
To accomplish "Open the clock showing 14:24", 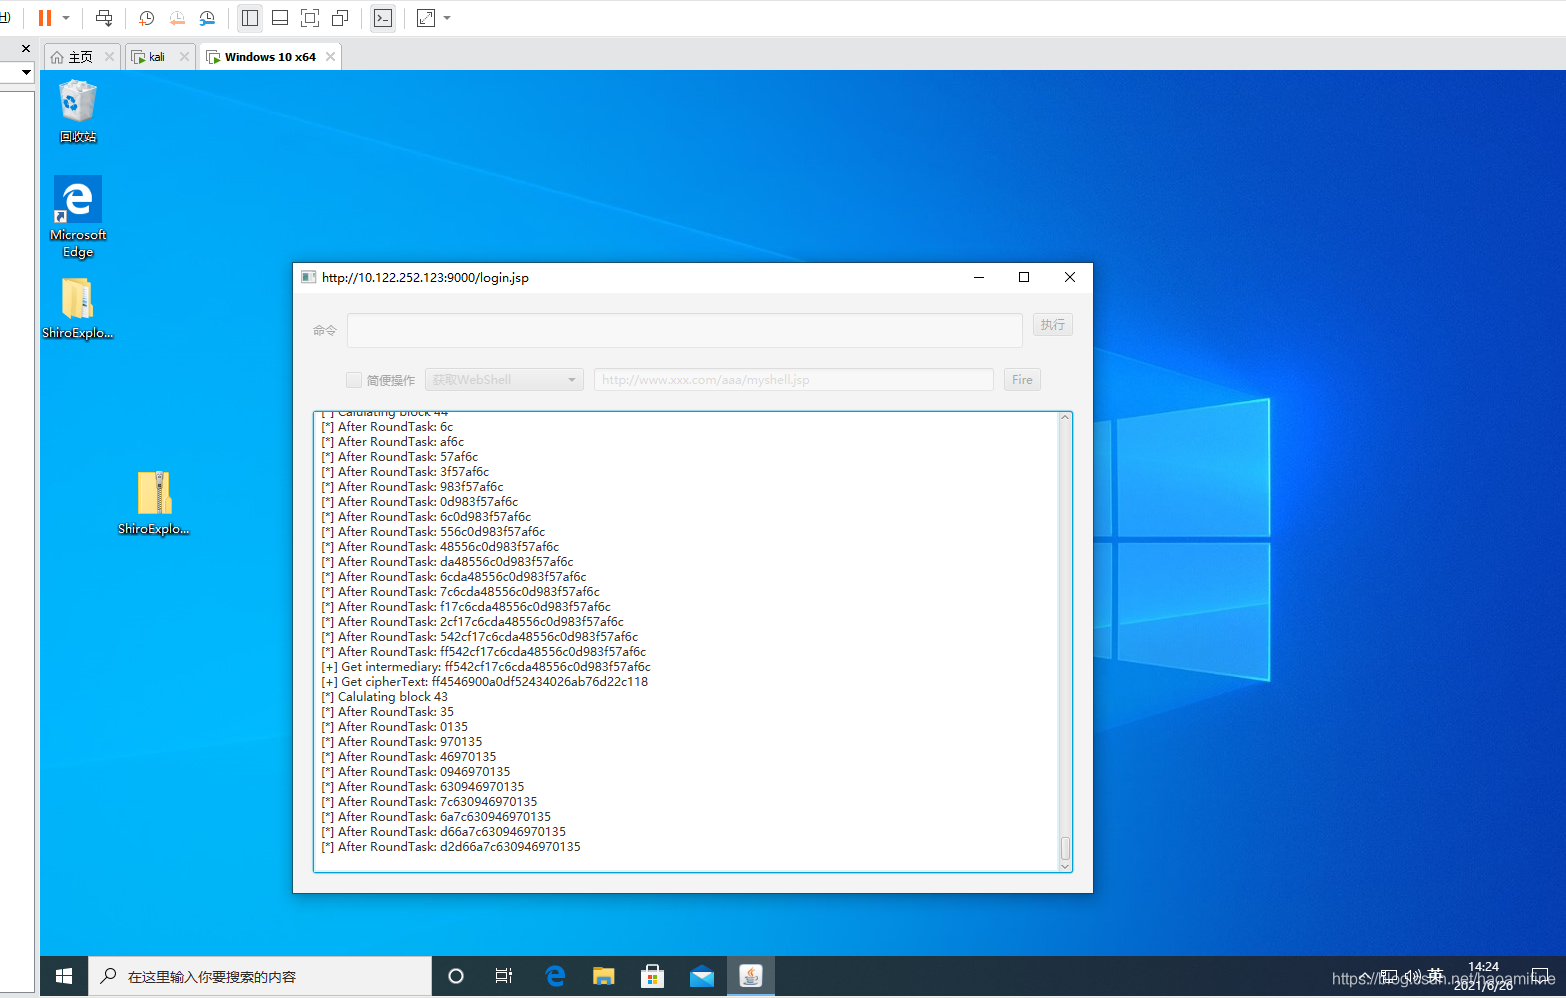I will 1483,976.
